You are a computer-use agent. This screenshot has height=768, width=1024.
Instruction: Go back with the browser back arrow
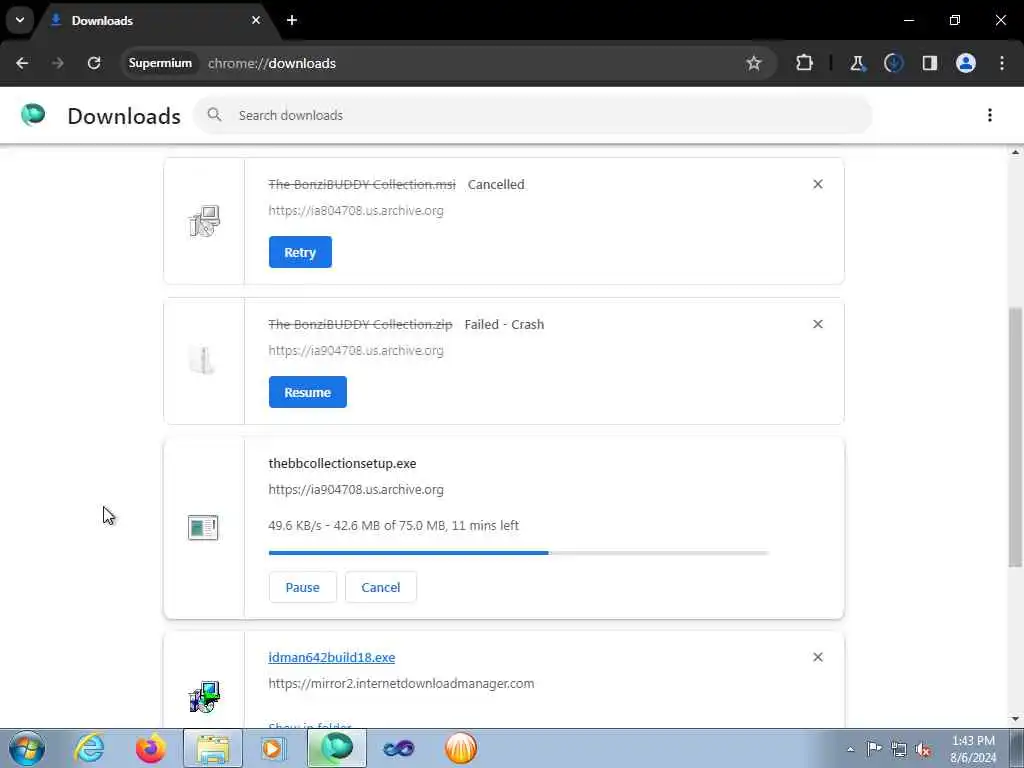(x=22, y=63)
